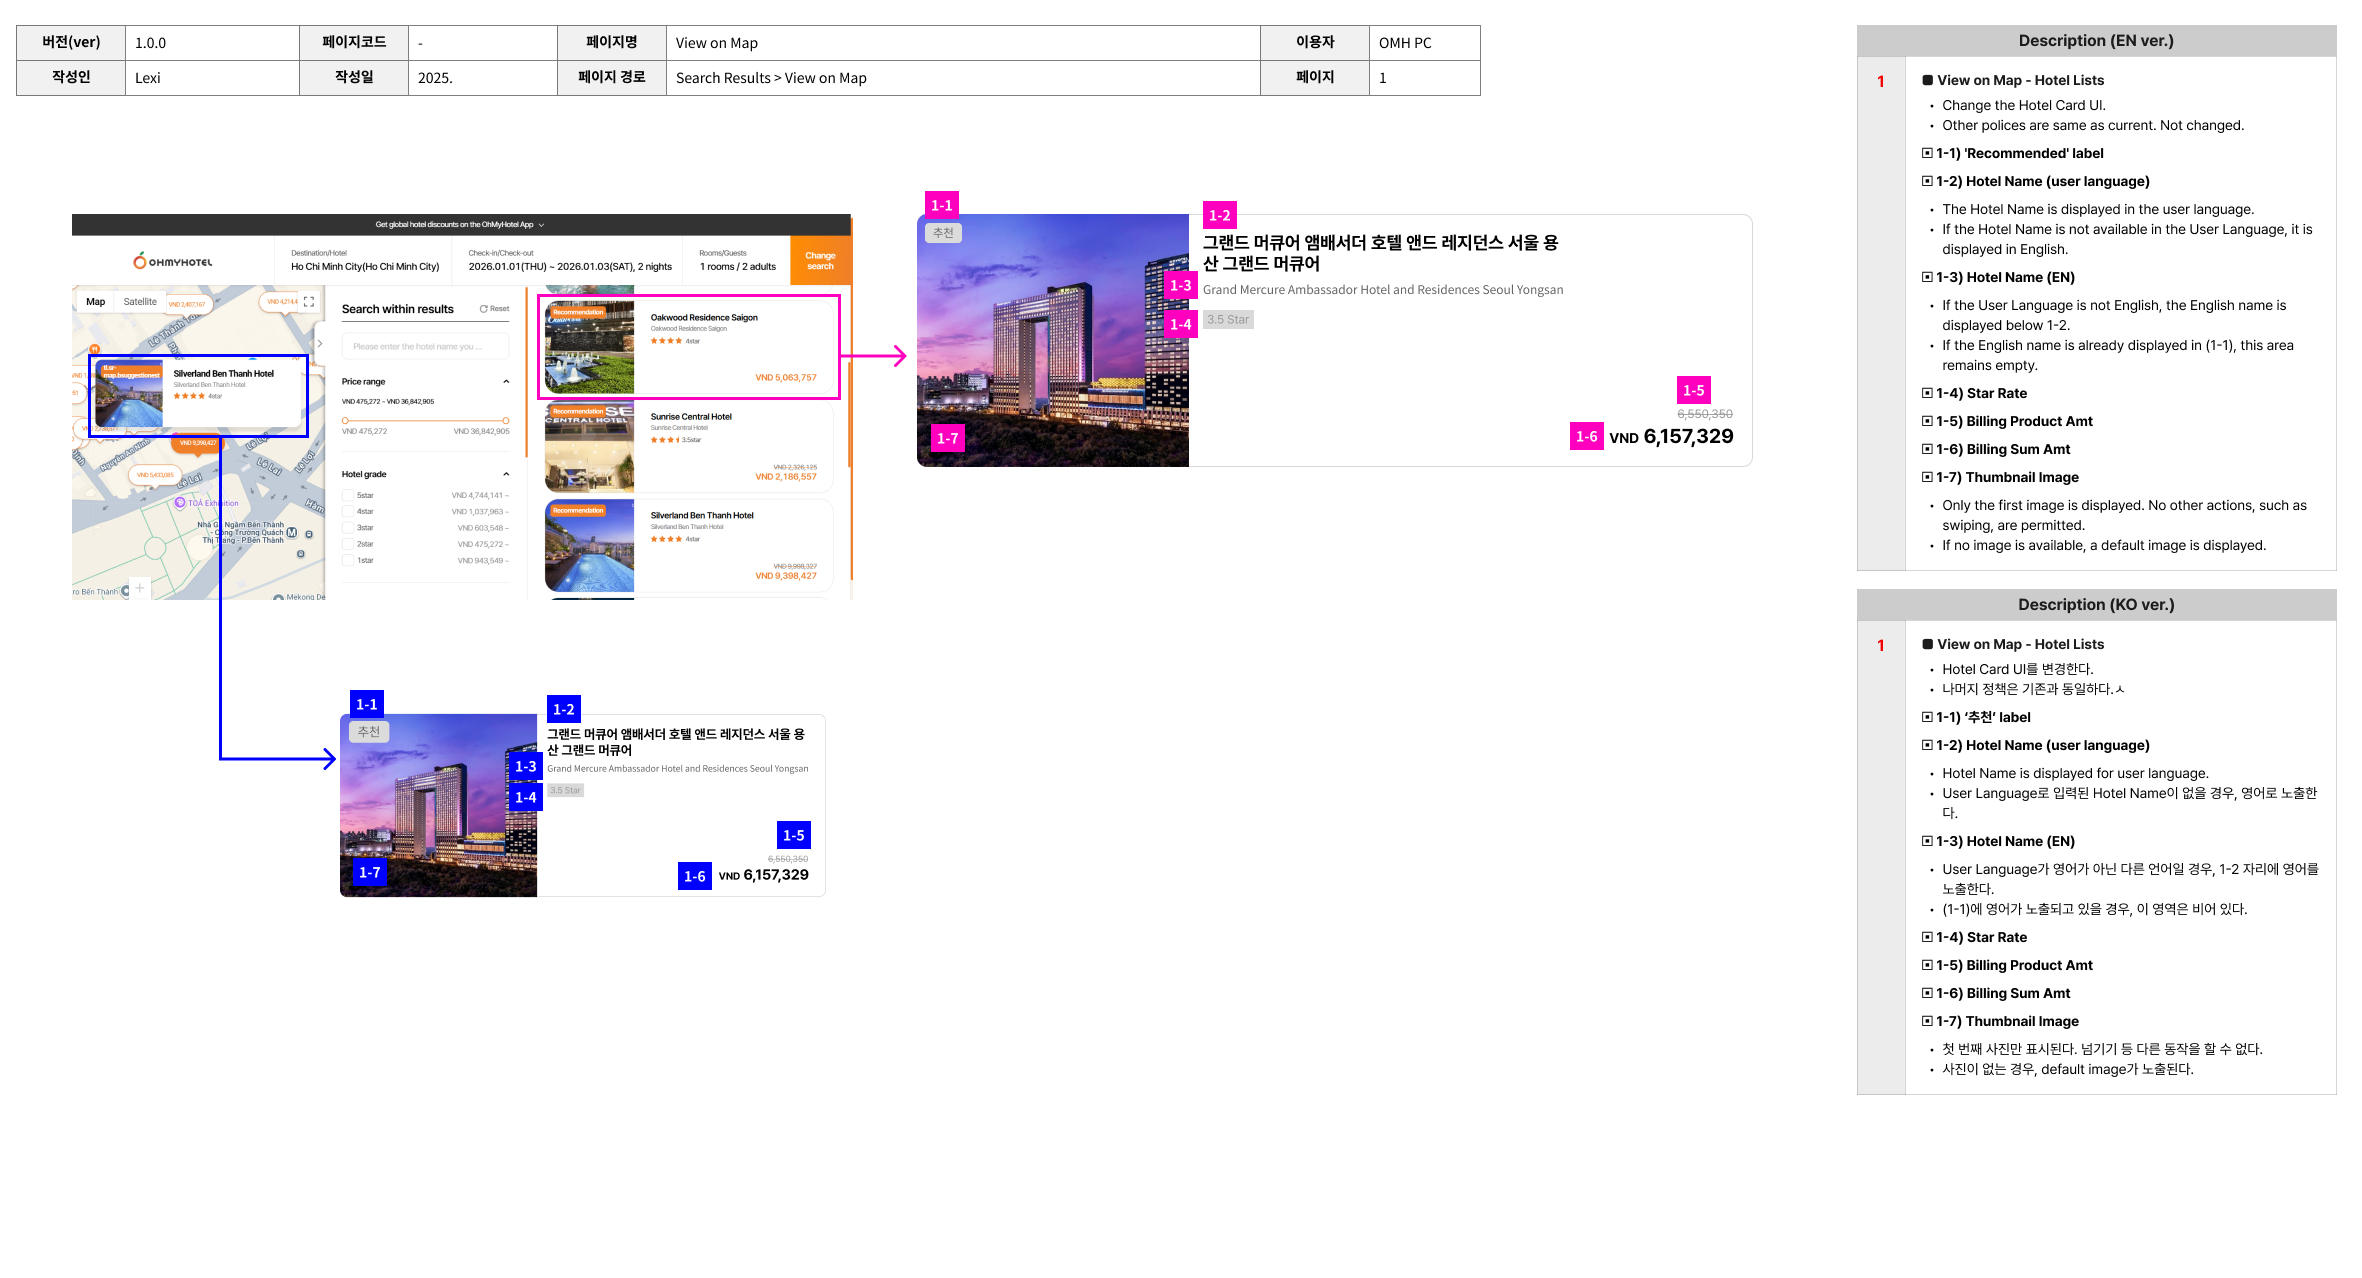Viewport: 2362px width, 1278px height.
Task: Click the restaurant pin on the map
Action: tap(95, 349)
